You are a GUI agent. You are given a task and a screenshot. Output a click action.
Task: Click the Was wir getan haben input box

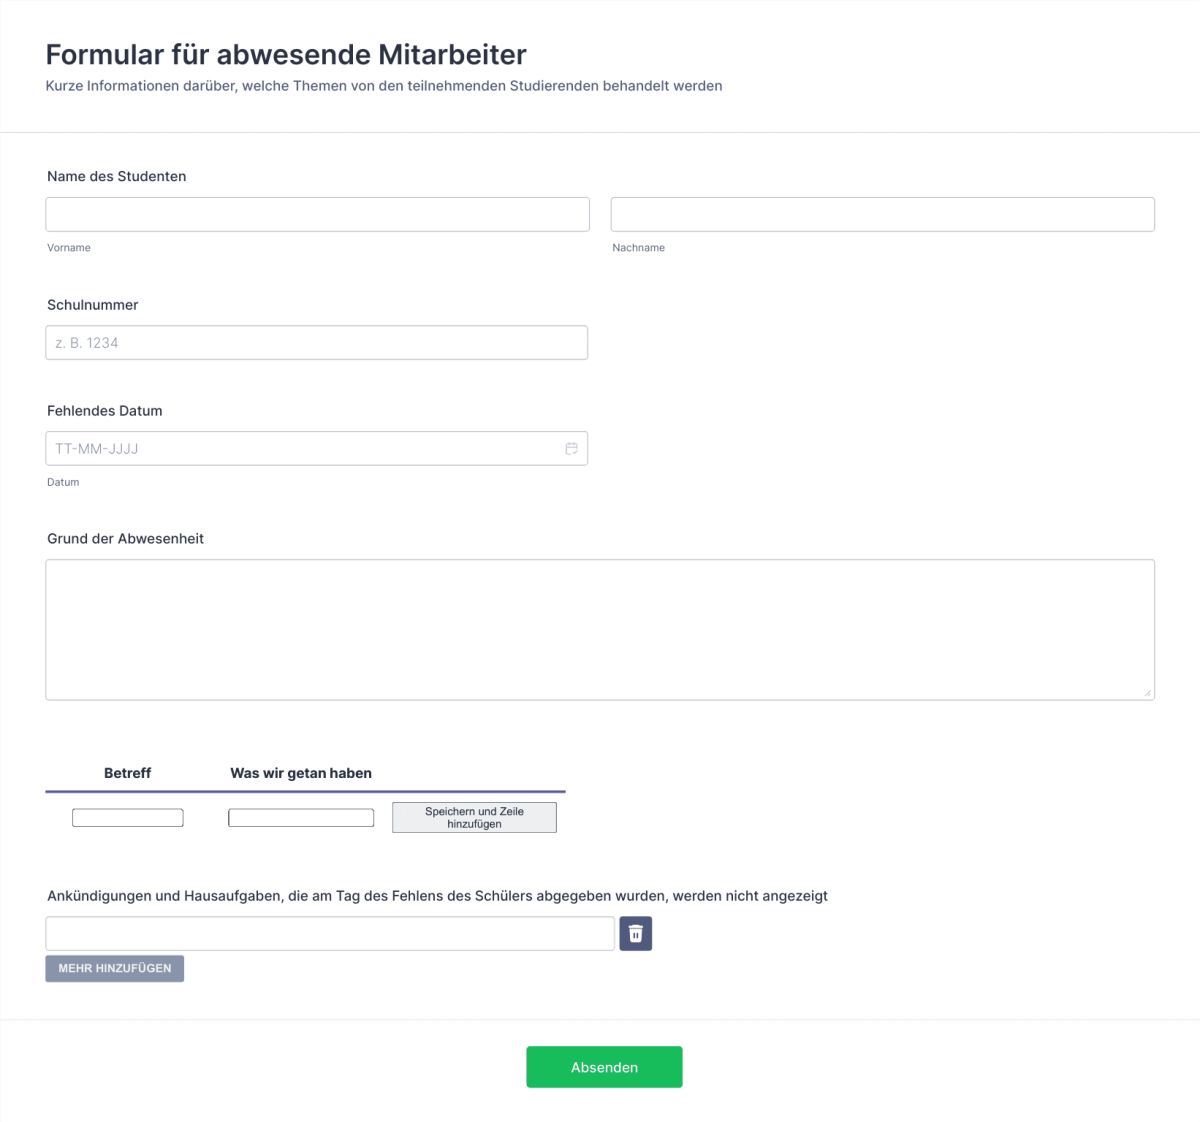tap(301, 817)
